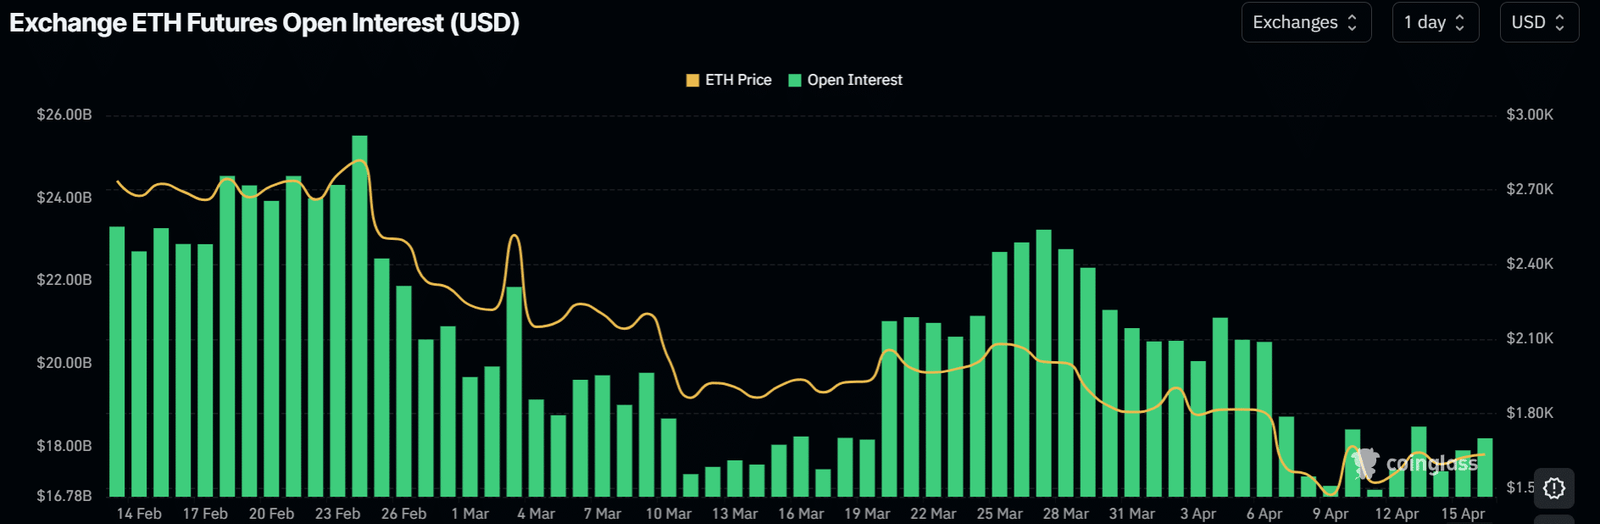
Task: Click the Coinglass watermark logo
Action: (1413, 464)
